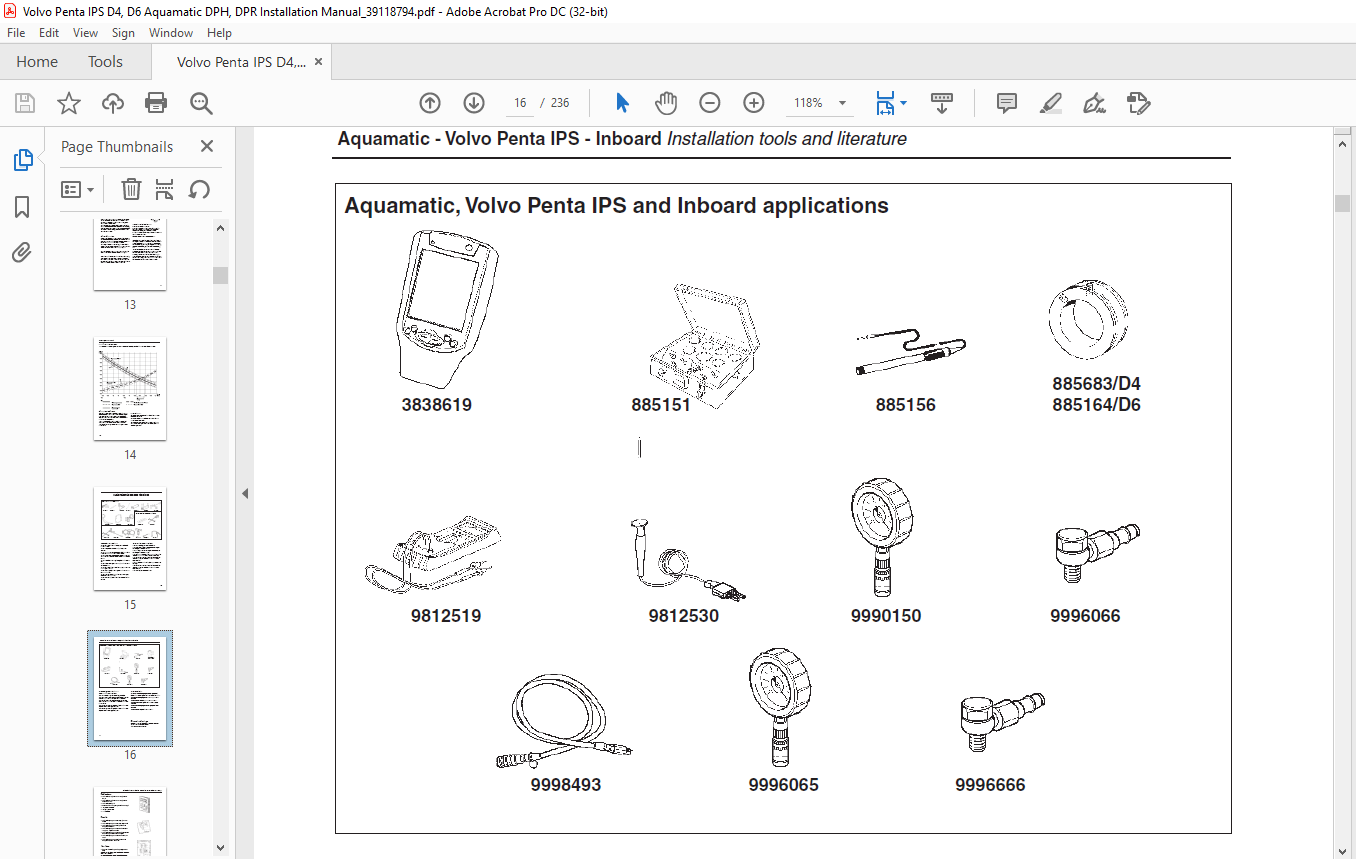Delete selected pages trash icon
Screen dimensions: 1356x859
coord(131,189)
